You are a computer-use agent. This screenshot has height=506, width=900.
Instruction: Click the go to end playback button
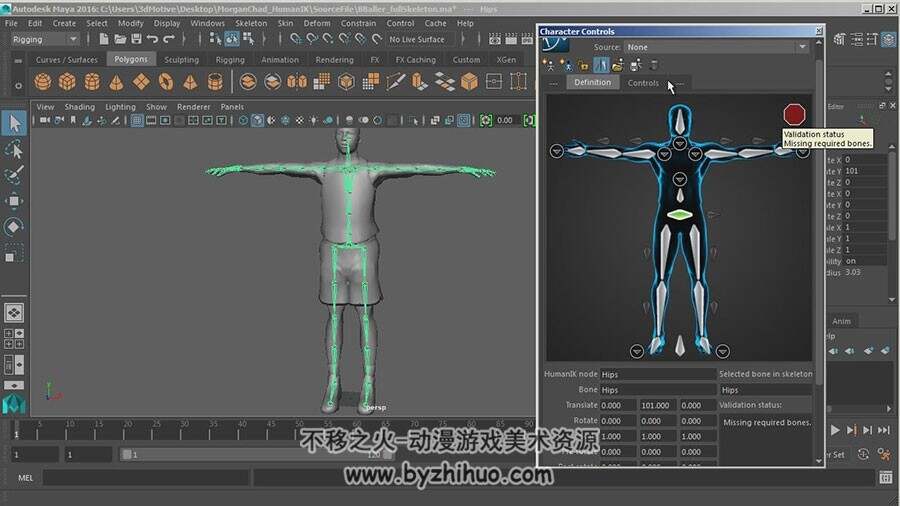click(x=884, y=430)
